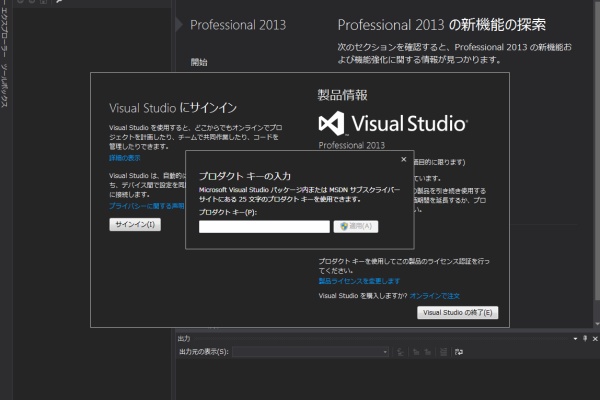Open the output panel window position menu arrow

pyautogui.click(x=574, y=339)
